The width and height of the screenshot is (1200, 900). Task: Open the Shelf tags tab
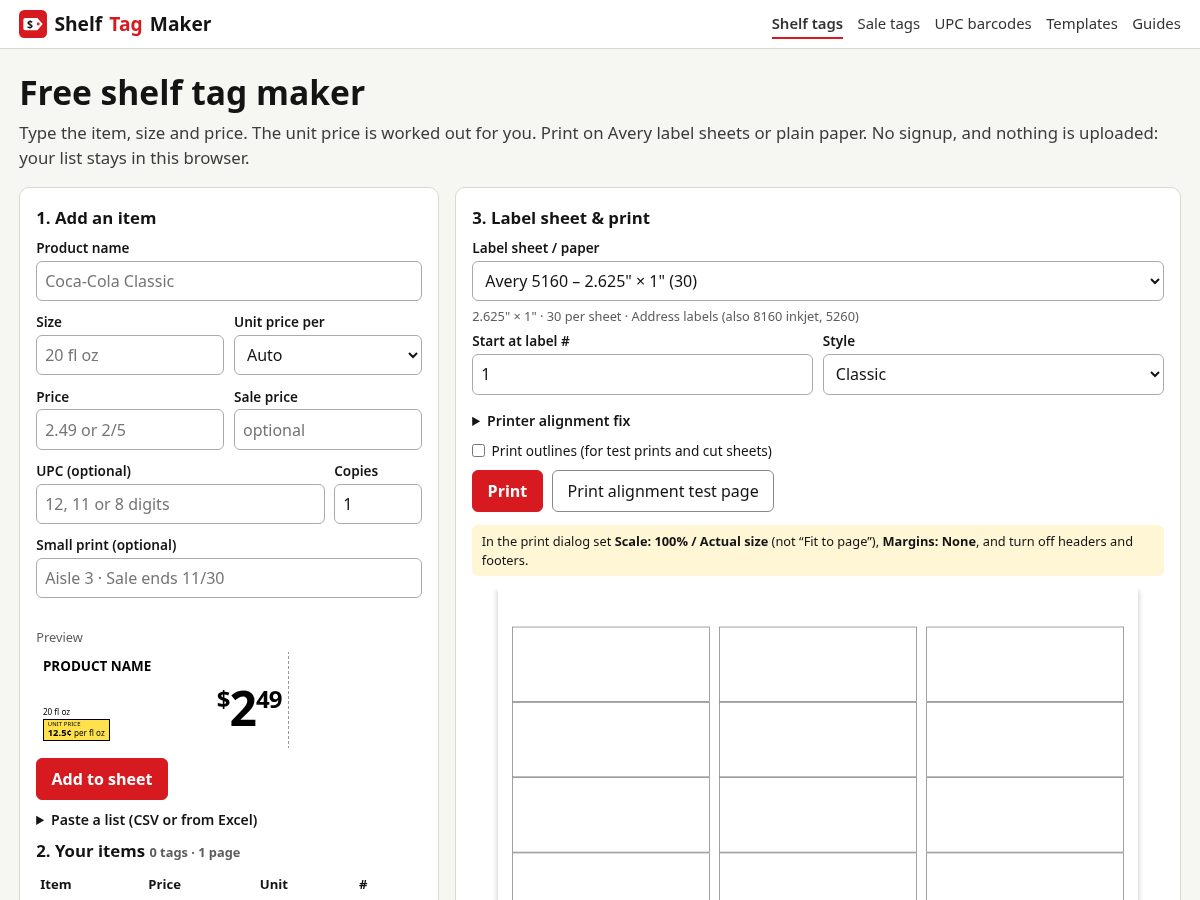point(807,24)
